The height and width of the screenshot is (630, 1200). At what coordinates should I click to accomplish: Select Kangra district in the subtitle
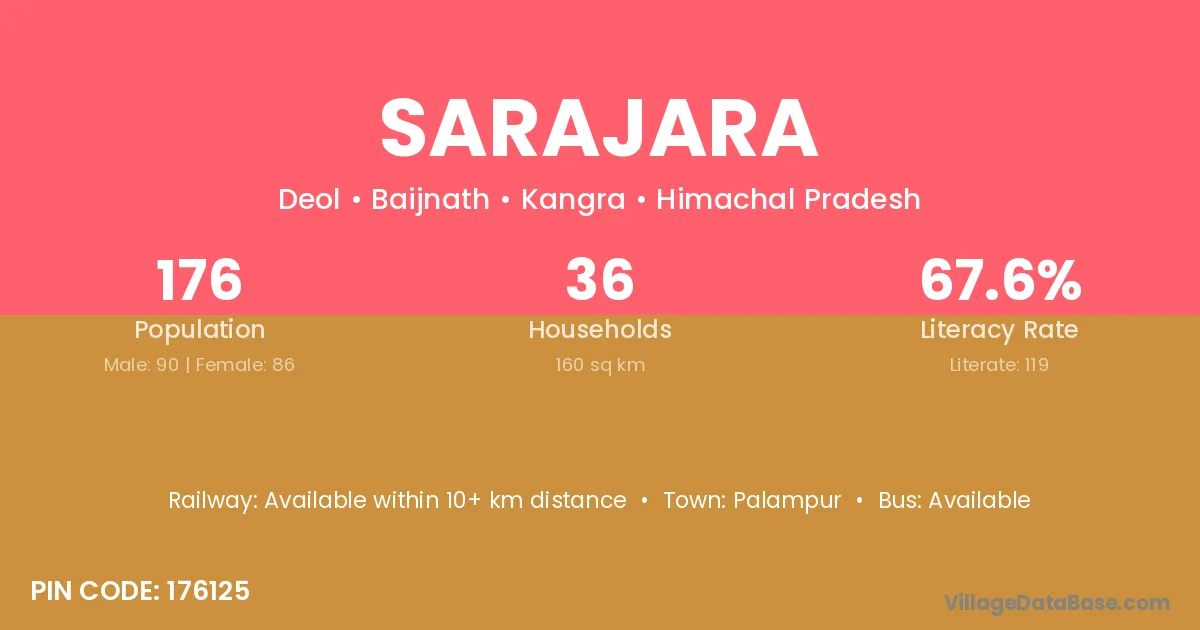pyautogui.click(x=573, y=200)
